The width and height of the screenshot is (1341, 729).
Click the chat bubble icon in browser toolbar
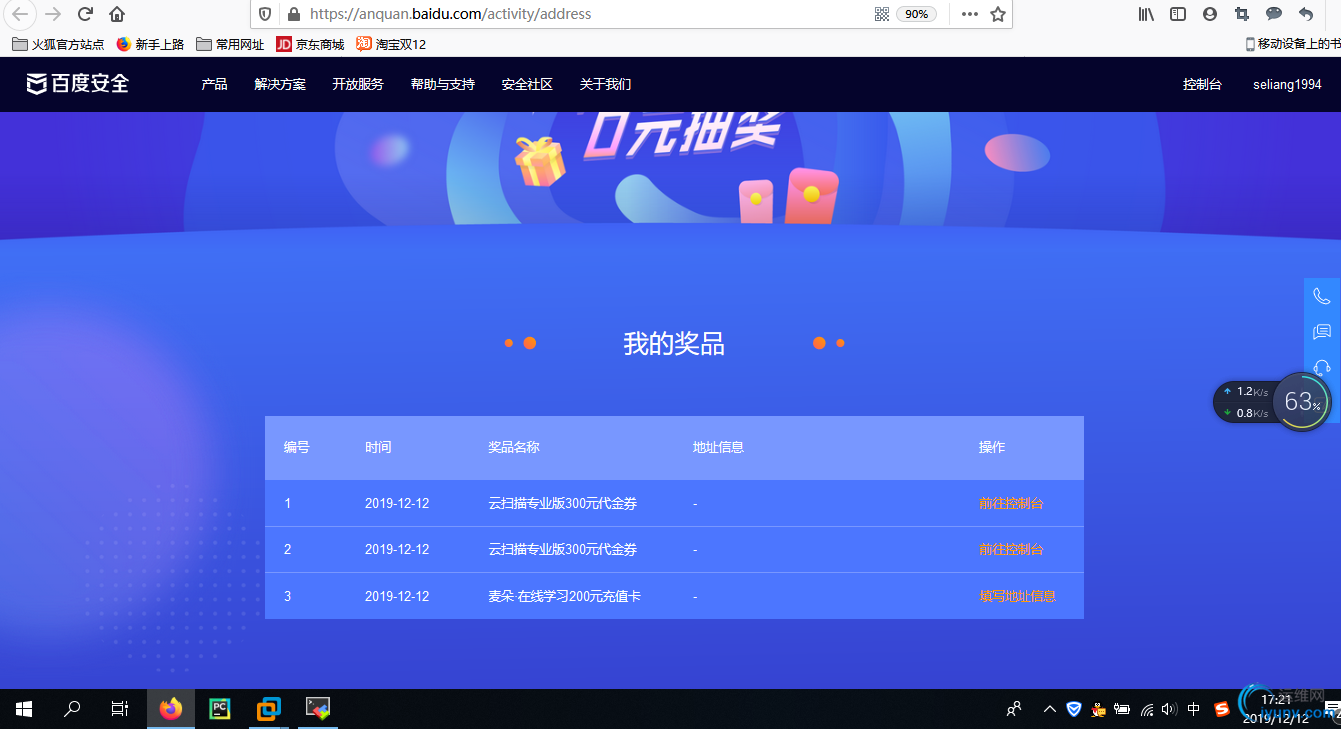click(x=1274, y=14)
